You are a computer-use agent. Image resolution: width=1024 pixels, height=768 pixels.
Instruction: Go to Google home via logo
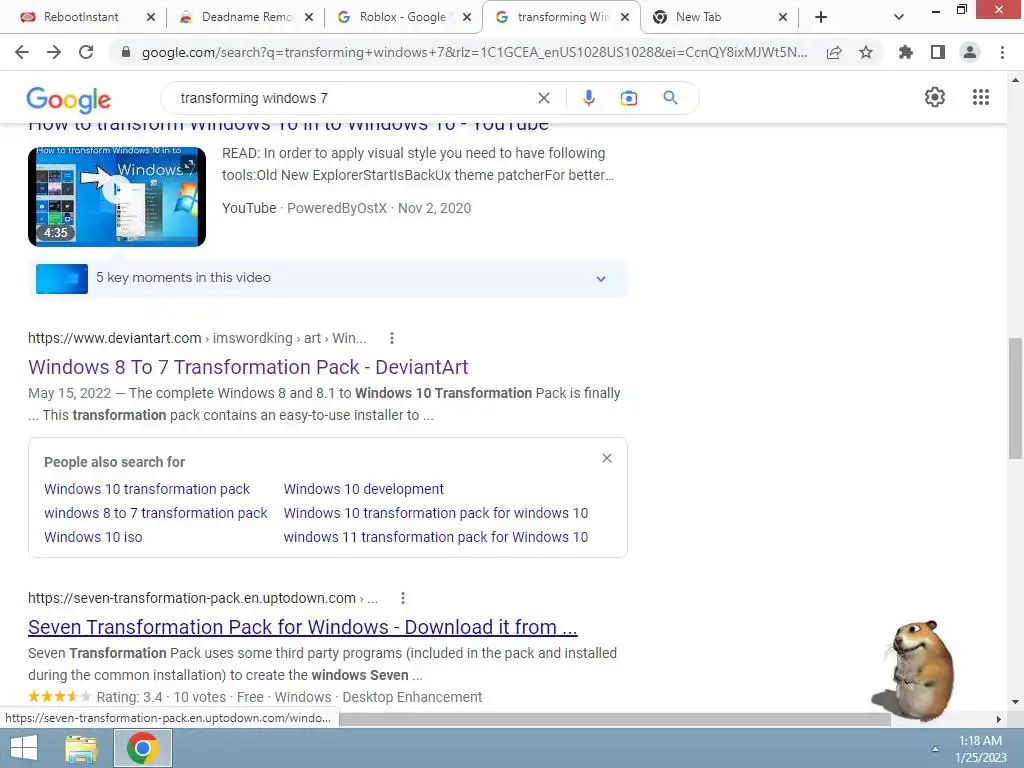(69, 100)
